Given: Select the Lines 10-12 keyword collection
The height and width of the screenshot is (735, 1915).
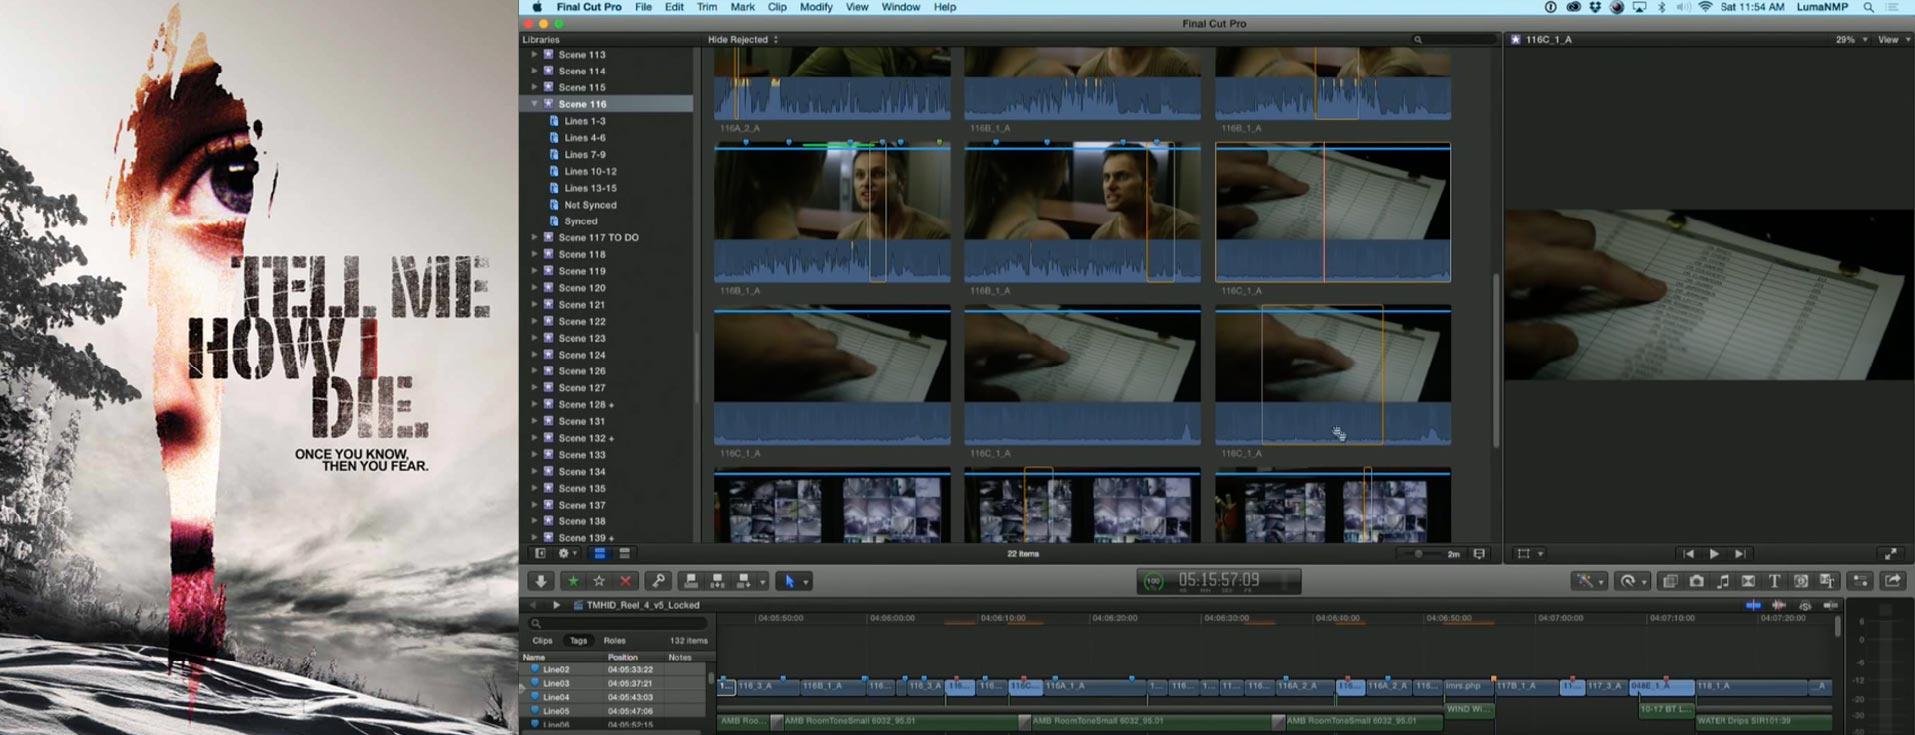Looking at the screenshot, I should 590,172.
